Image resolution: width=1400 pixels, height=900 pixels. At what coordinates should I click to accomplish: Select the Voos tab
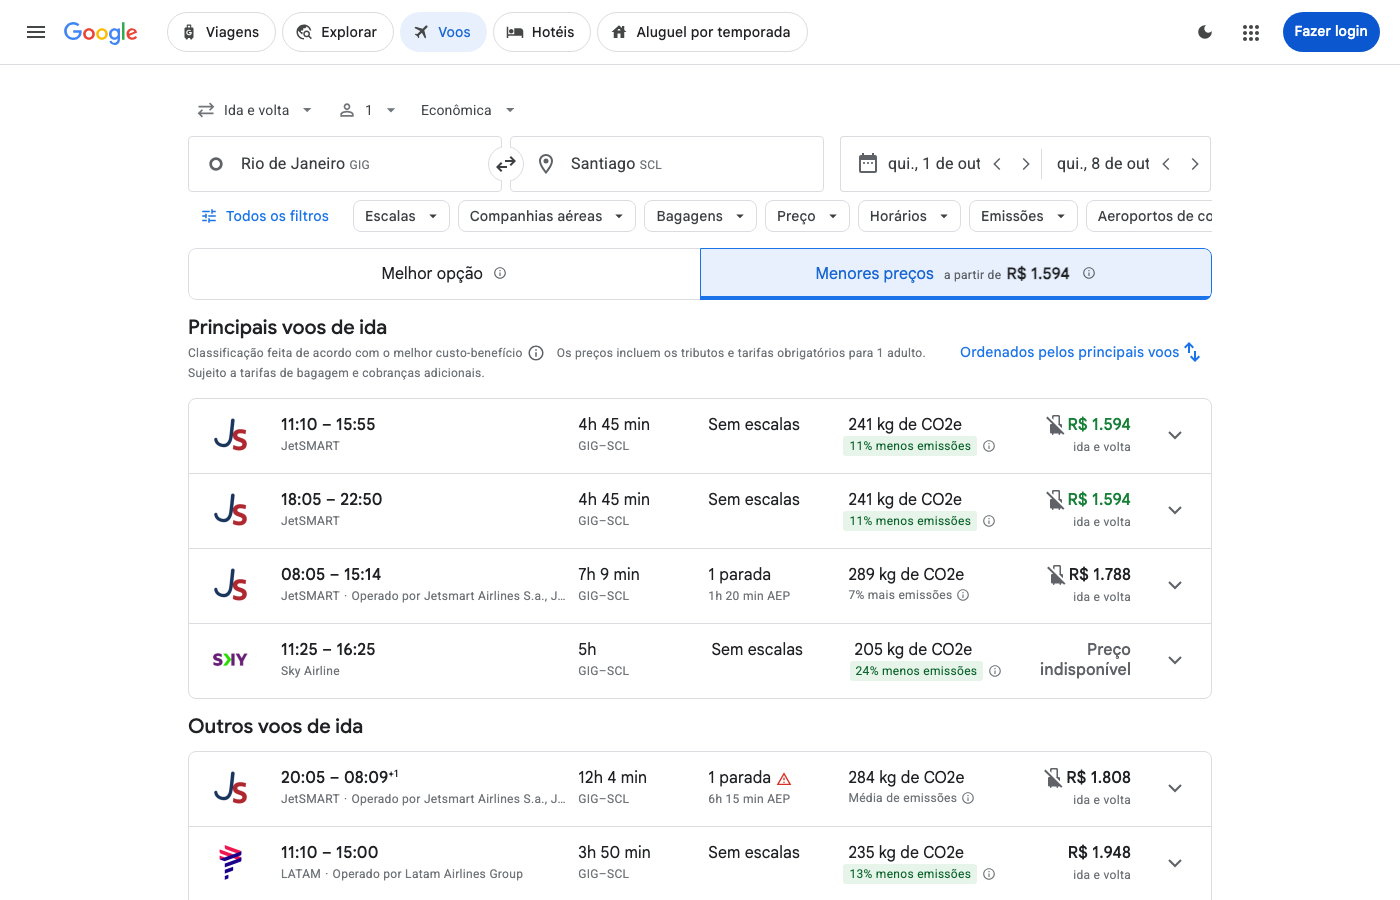pos(443,32)
